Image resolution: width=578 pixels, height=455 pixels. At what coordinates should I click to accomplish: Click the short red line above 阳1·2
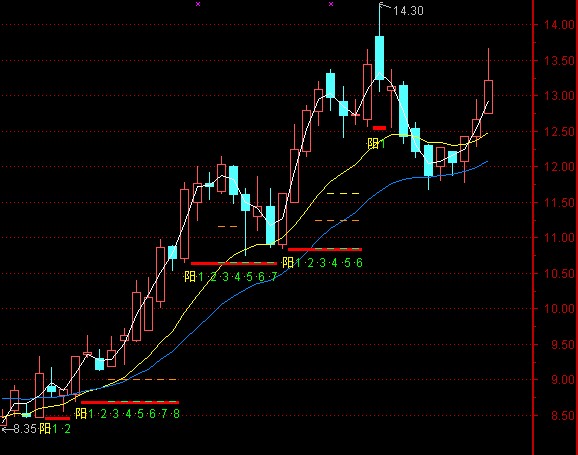click(57, 418)
